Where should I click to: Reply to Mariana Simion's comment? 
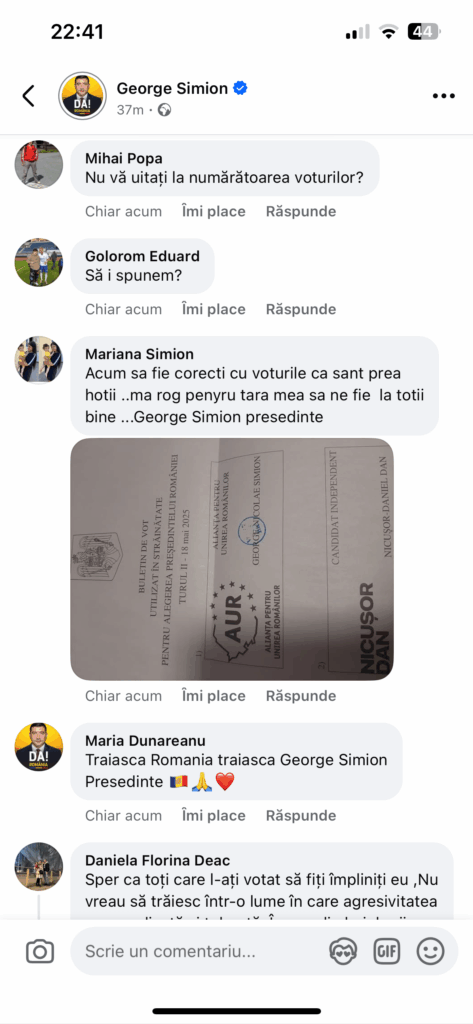(301, 696)
